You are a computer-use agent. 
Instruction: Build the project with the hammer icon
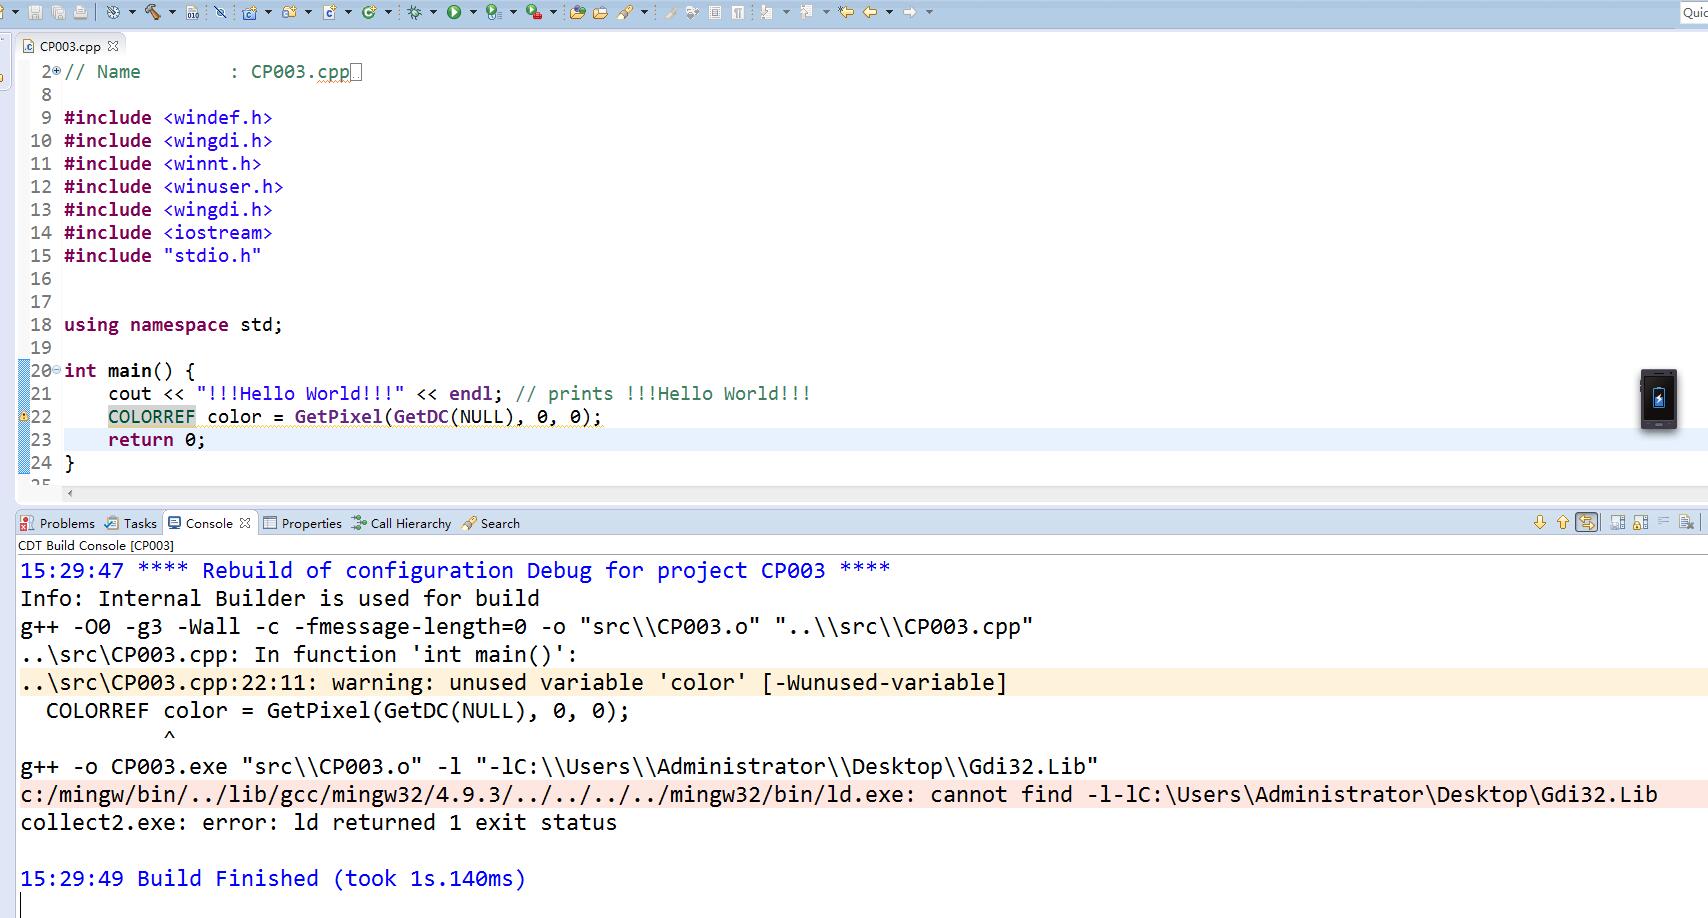pyautogui.click(x=152, y=12)
